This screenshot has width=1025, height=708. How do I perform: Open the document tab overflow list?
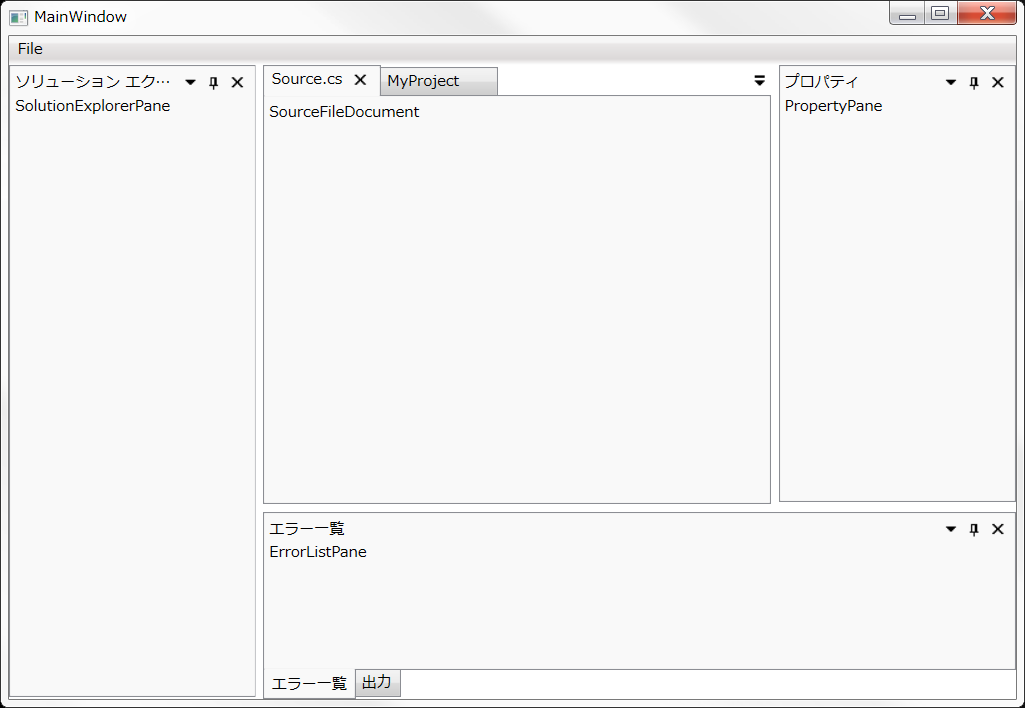[x=759, y=81]
